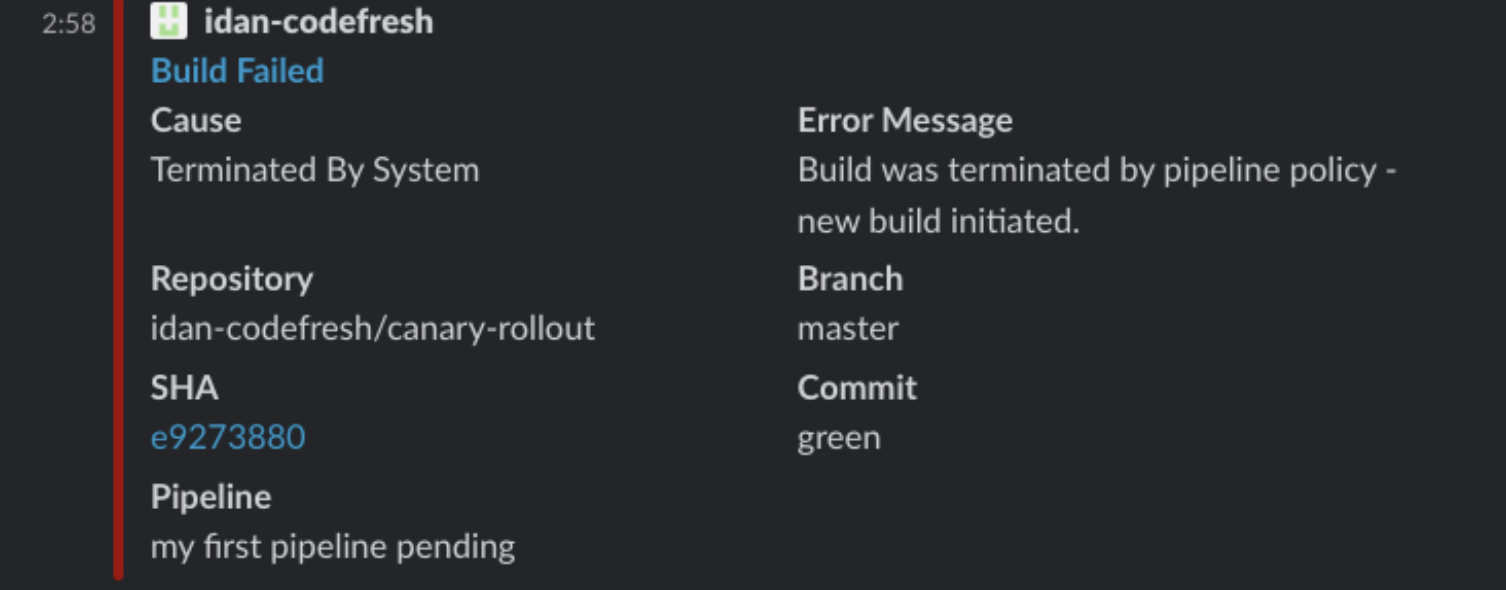Click the 'new build initiated.' text line
The width and height of the screenshot is (1506, 590).
coord(938,221)
